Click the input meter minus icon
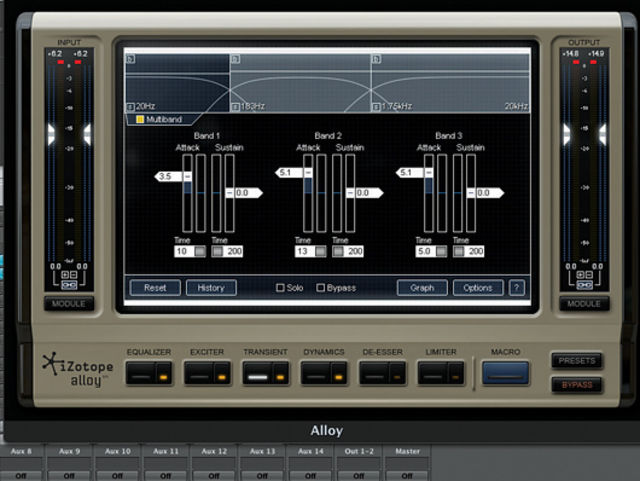This screenshot has width=640, height=481. tap(73, 275)
